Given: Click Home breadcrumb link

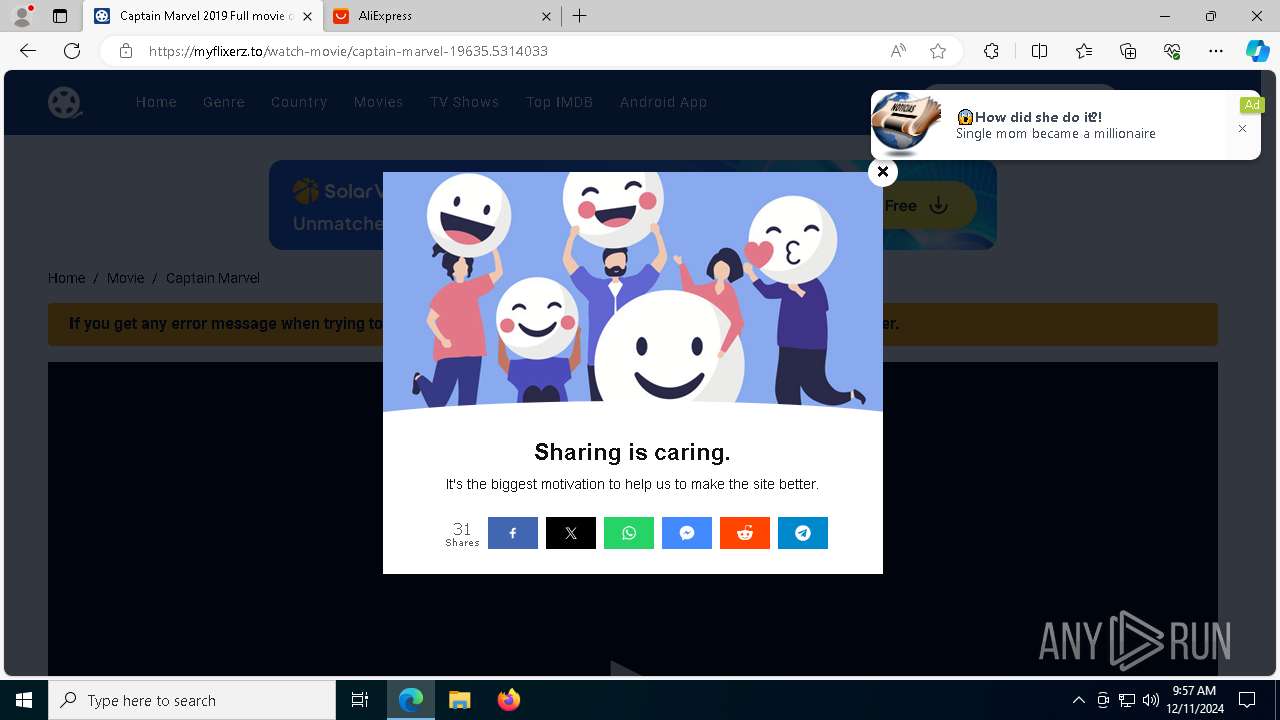Looking at the screenshot, I should (66, 278).
